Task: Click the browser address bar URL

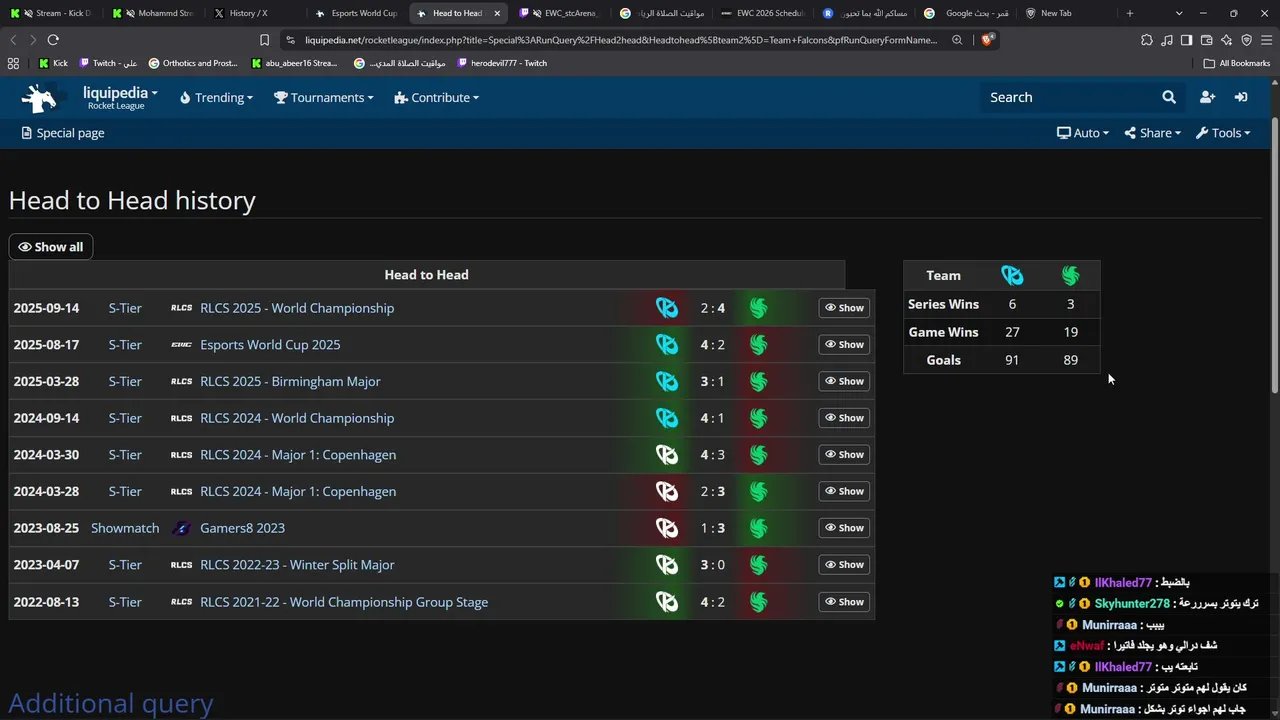Action: 621,40
